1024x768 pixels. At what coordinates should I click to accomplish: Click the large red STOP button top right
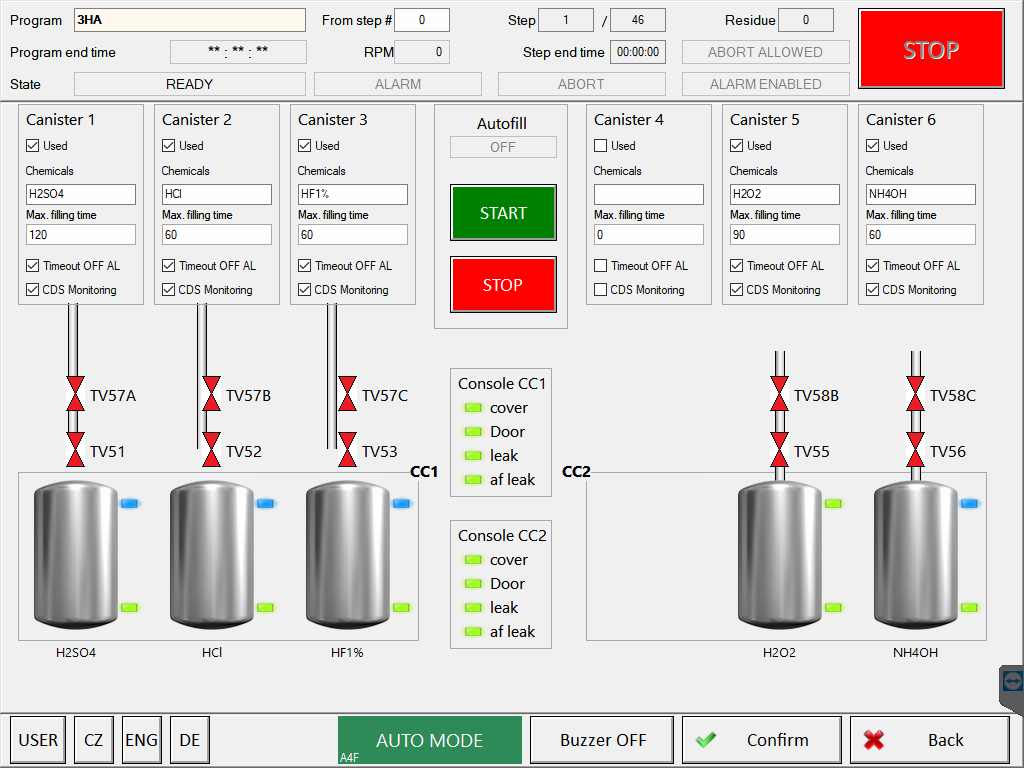coord(931,51)
